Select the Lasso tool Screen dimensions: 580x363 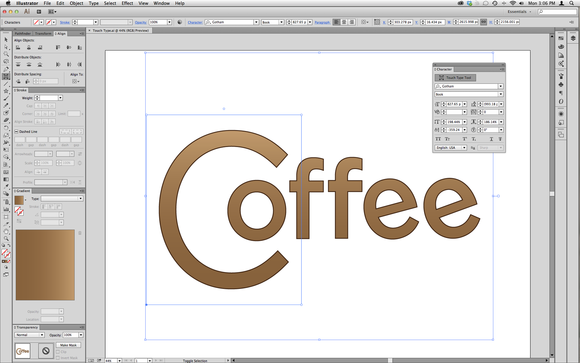pos(6,62)
